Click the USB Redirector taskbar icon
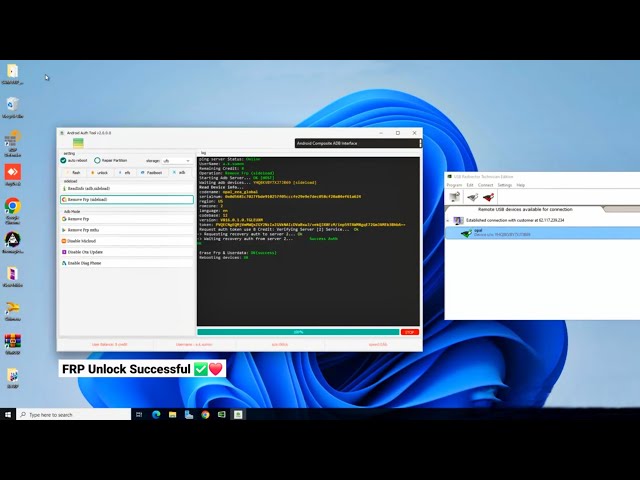The height and width of the screenshot is (480, 640). 222,415
